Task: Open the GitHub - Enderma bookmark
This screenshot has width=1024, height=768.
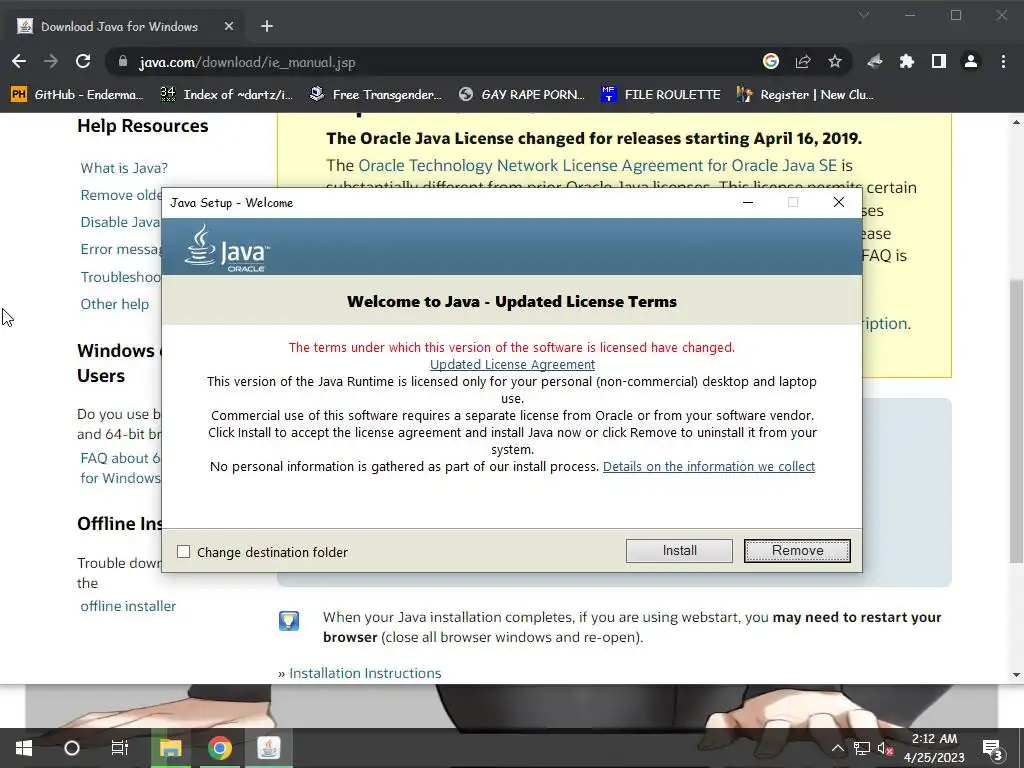Action: 77,95
